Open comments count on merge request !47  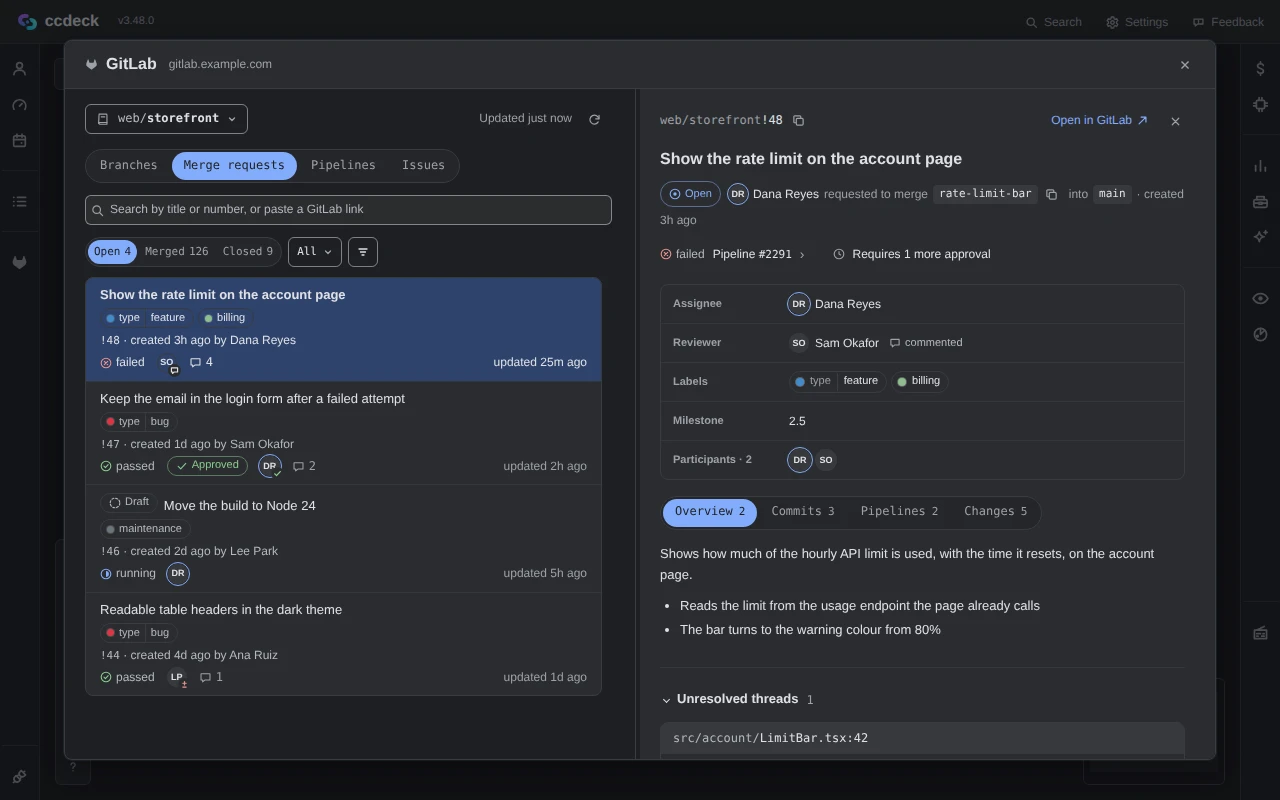point(304,466)
